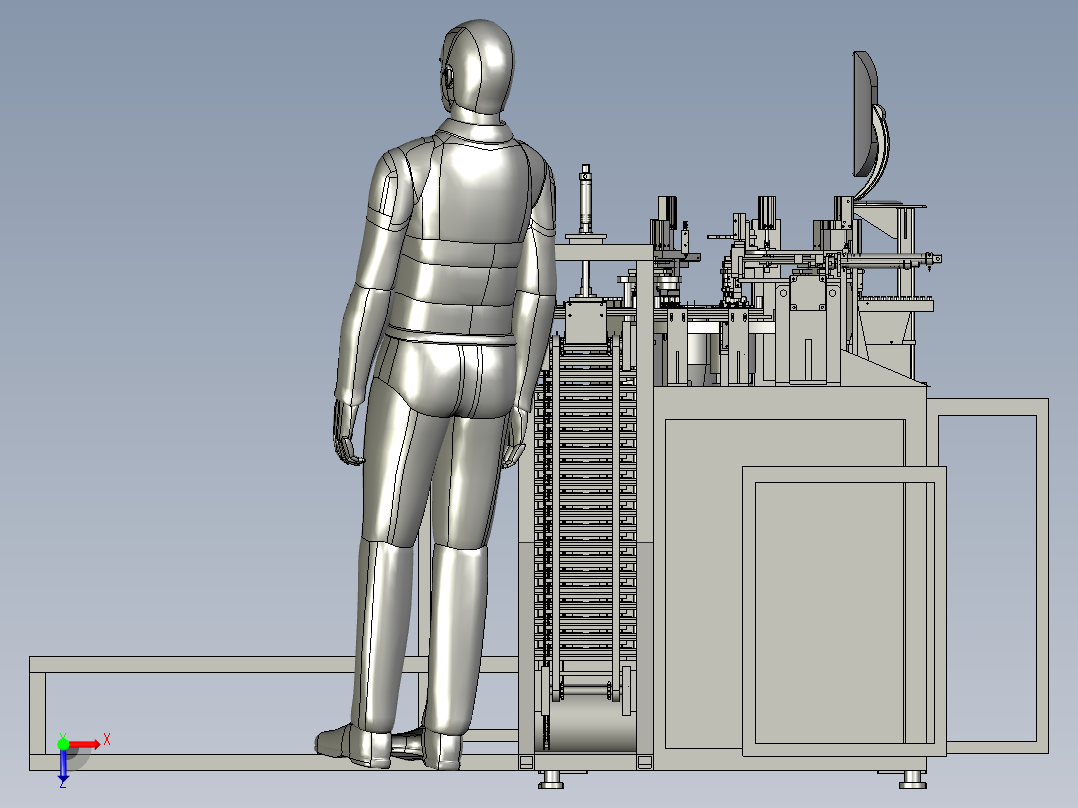Select the right leveling foot under the machine
This screenshot has height=808, width=1078.
tap(912, 779)
